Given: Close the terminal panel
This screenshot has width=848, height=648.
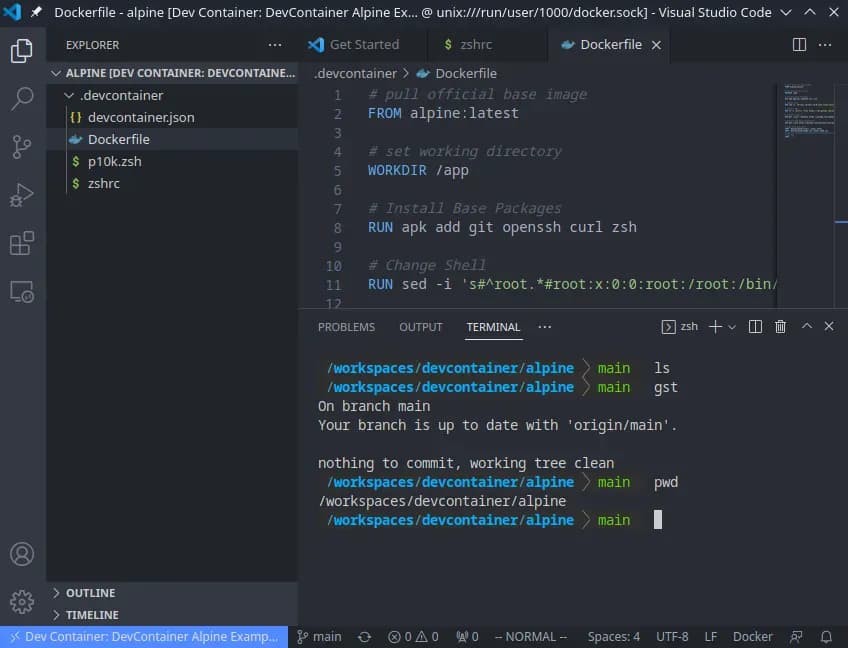Looking at the screenshot, I should [x=829, y=326].
